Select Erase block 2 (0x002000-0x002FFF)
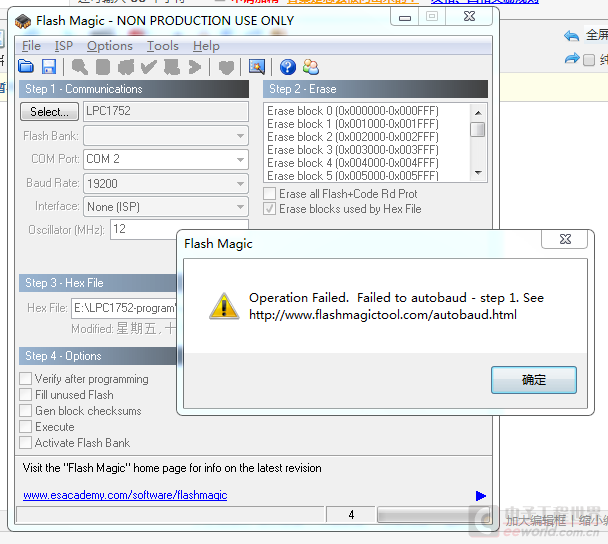The height and width of the screenshot is (544, 608). (x=353, y=137)
